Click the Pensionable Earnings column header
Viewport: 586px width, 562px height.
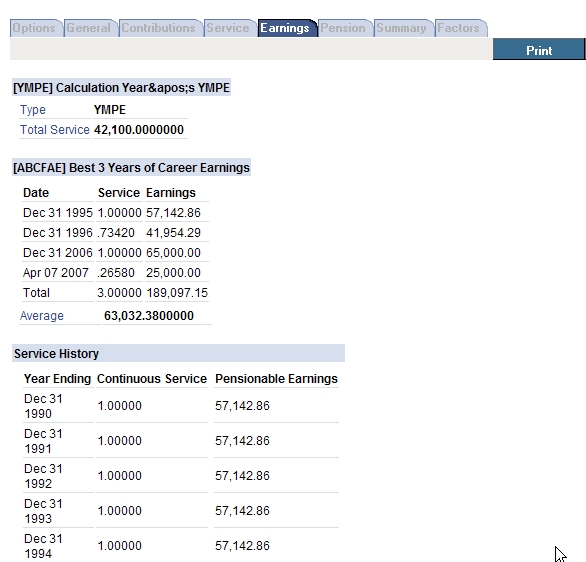click(x=276, y=379)
